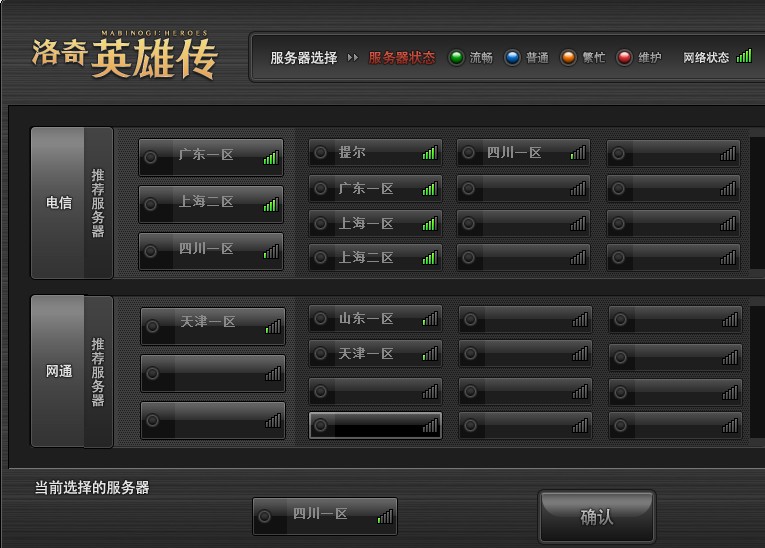The height and width of the screenshot is (548, 765).
Task: Click the 流畅 status text
Action: (x=481, y=58)
